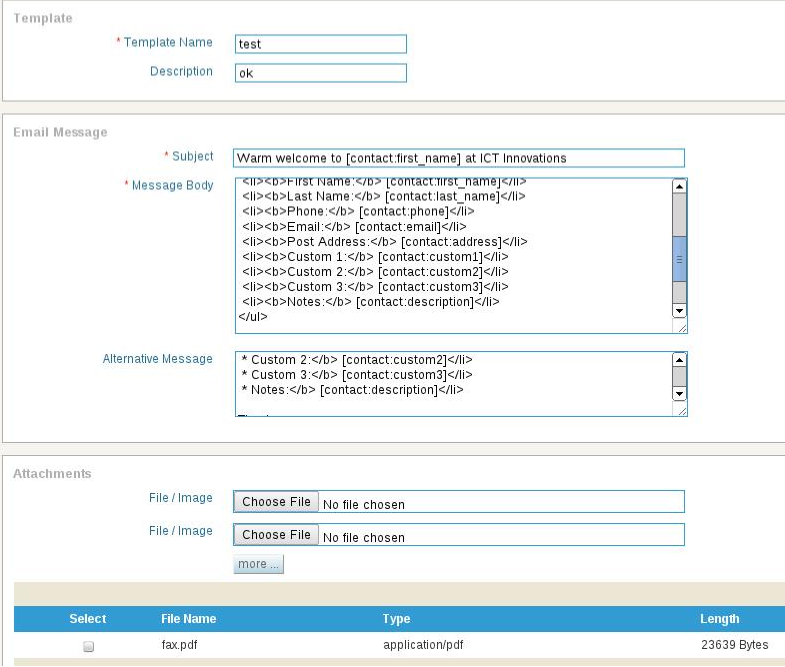Click the Alternative Message scroll down arrow

(679, 394)
